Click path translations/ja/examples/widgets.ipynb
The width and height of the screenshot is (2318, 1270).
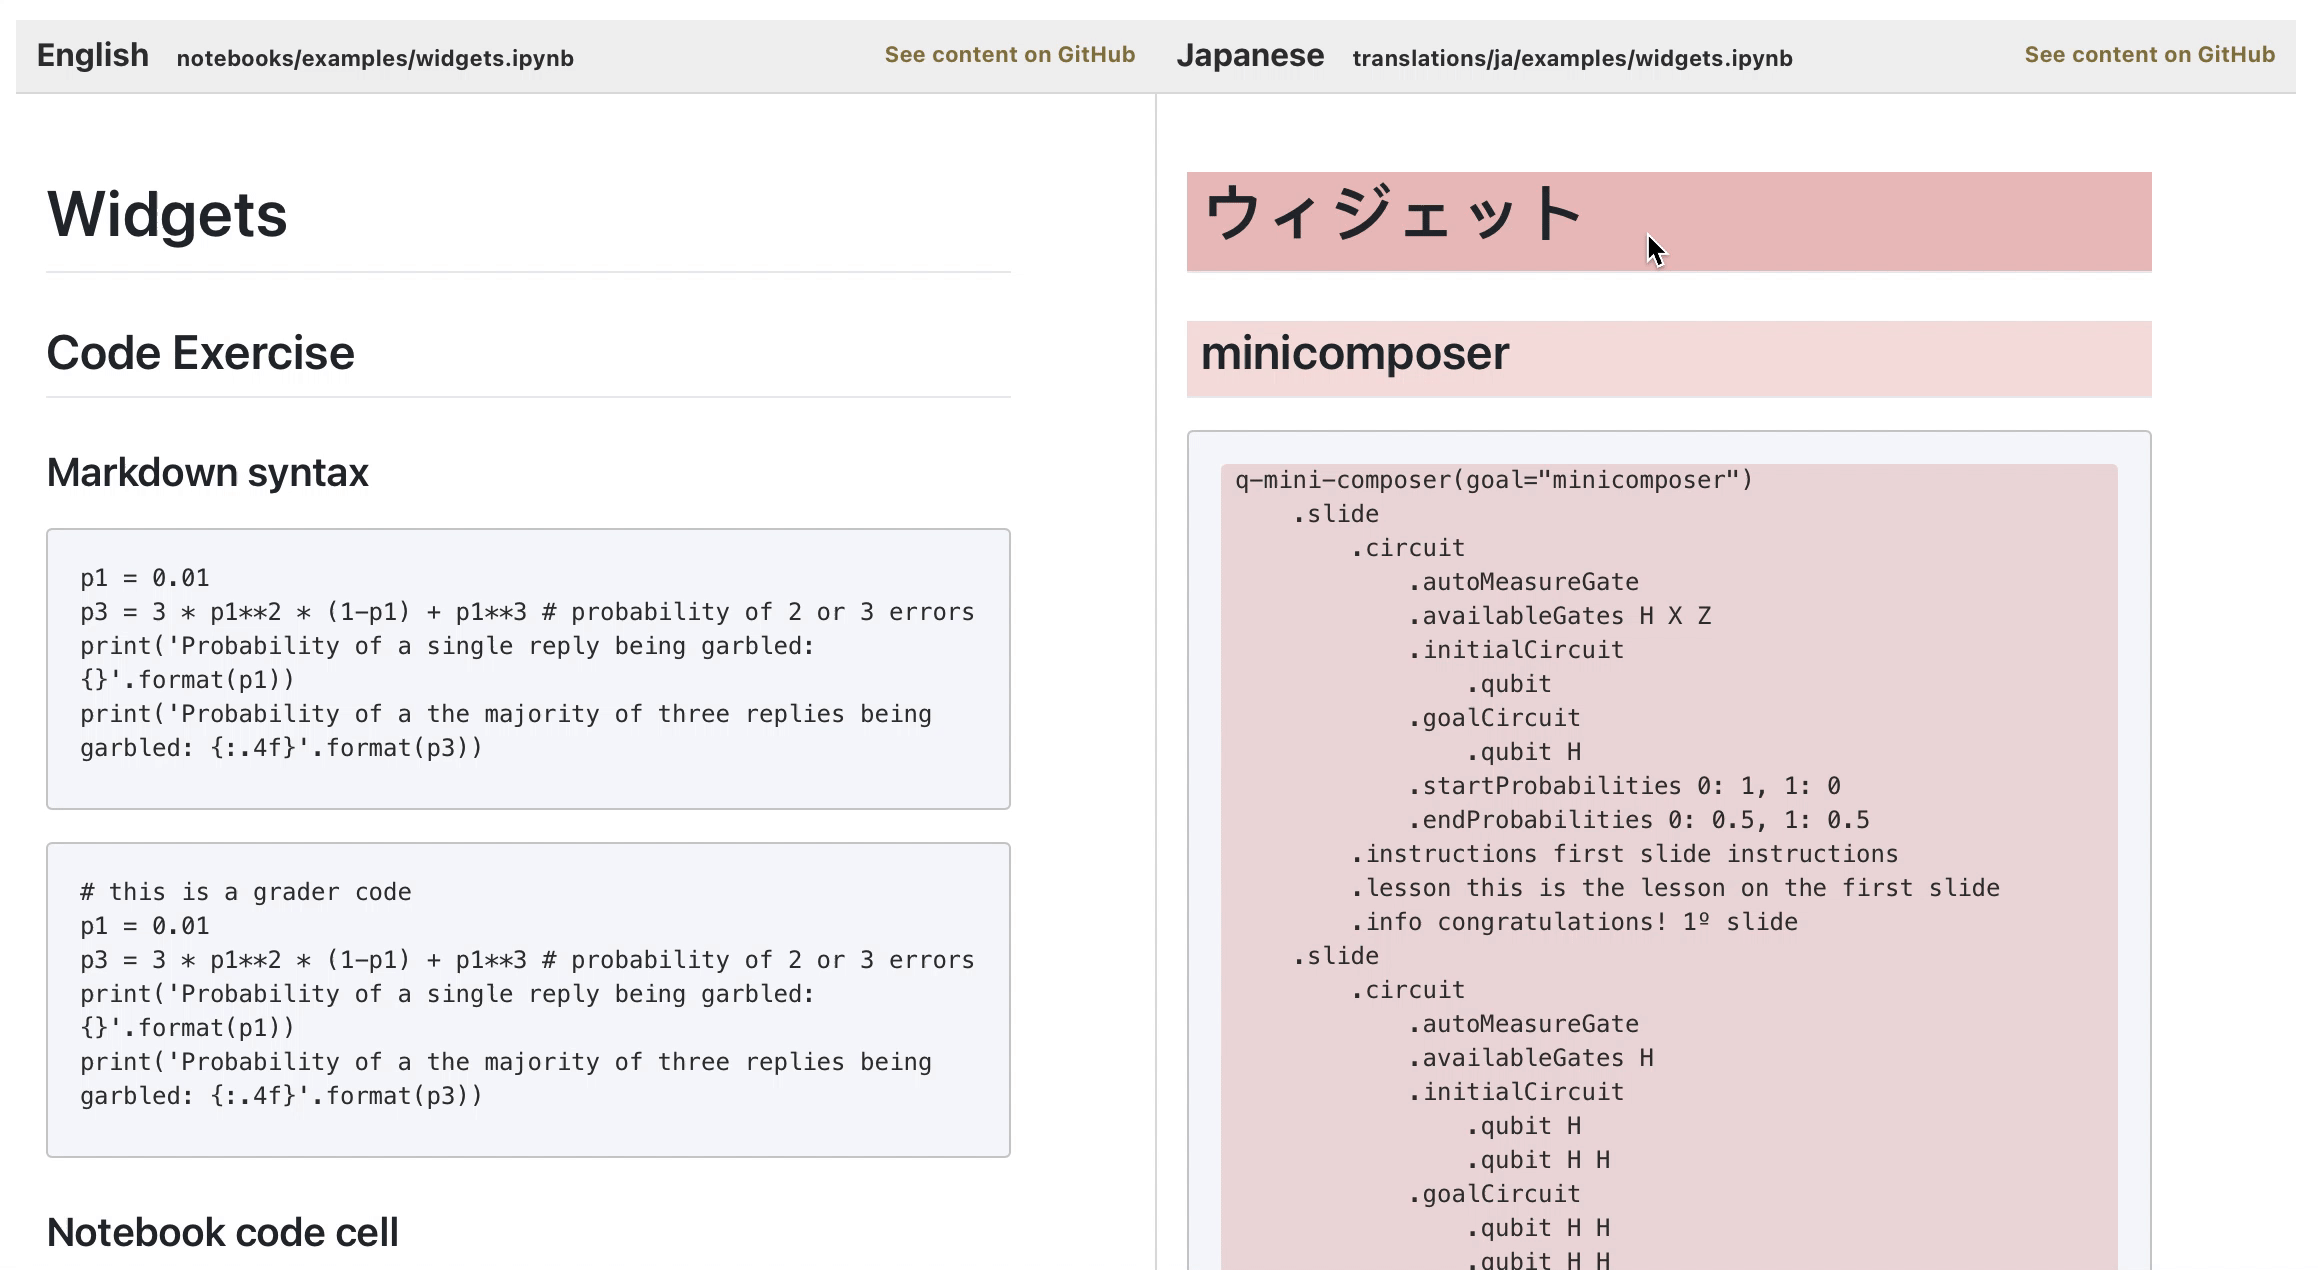point(1572,58)
